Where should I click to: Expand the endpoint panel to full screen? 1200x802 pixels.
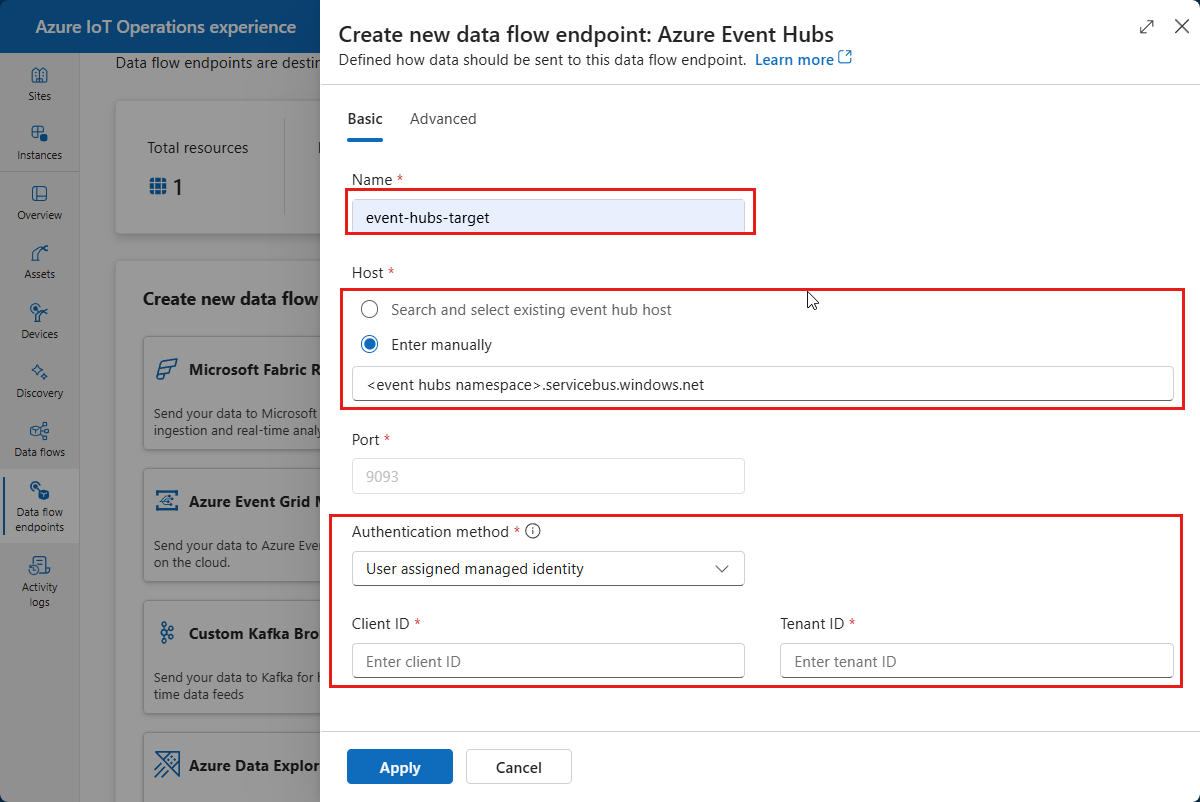(x=1146, y=27)
